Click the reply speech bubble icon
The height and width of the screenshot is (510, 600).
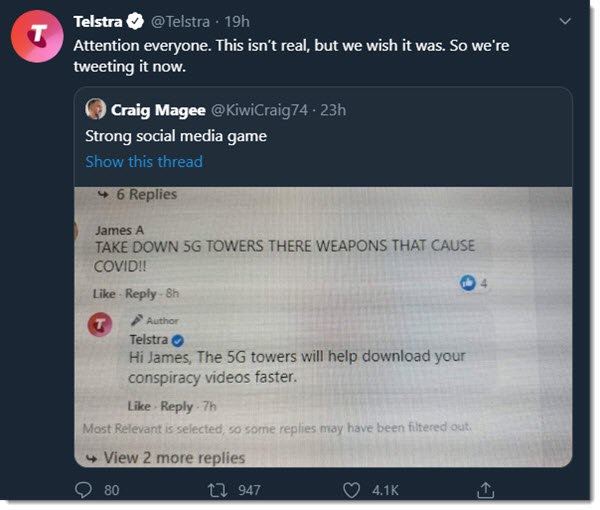coord(84,490)
